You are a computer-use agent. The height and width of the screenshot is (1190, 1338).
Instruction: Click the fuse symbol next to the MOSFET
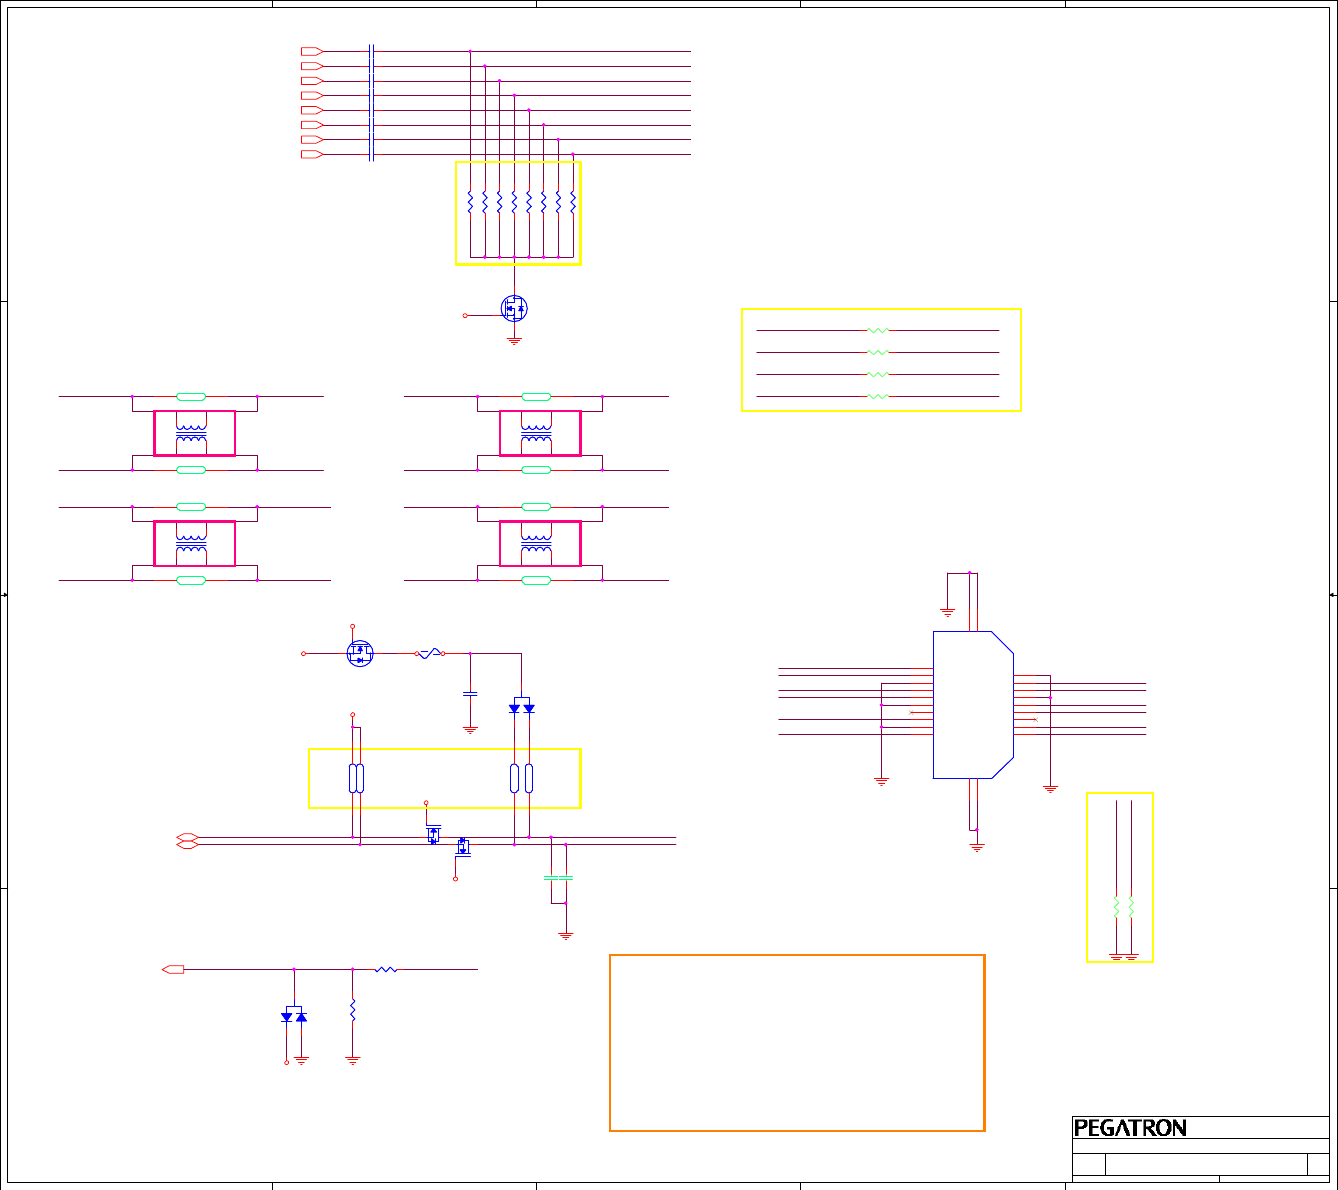[x=431, y=653]
